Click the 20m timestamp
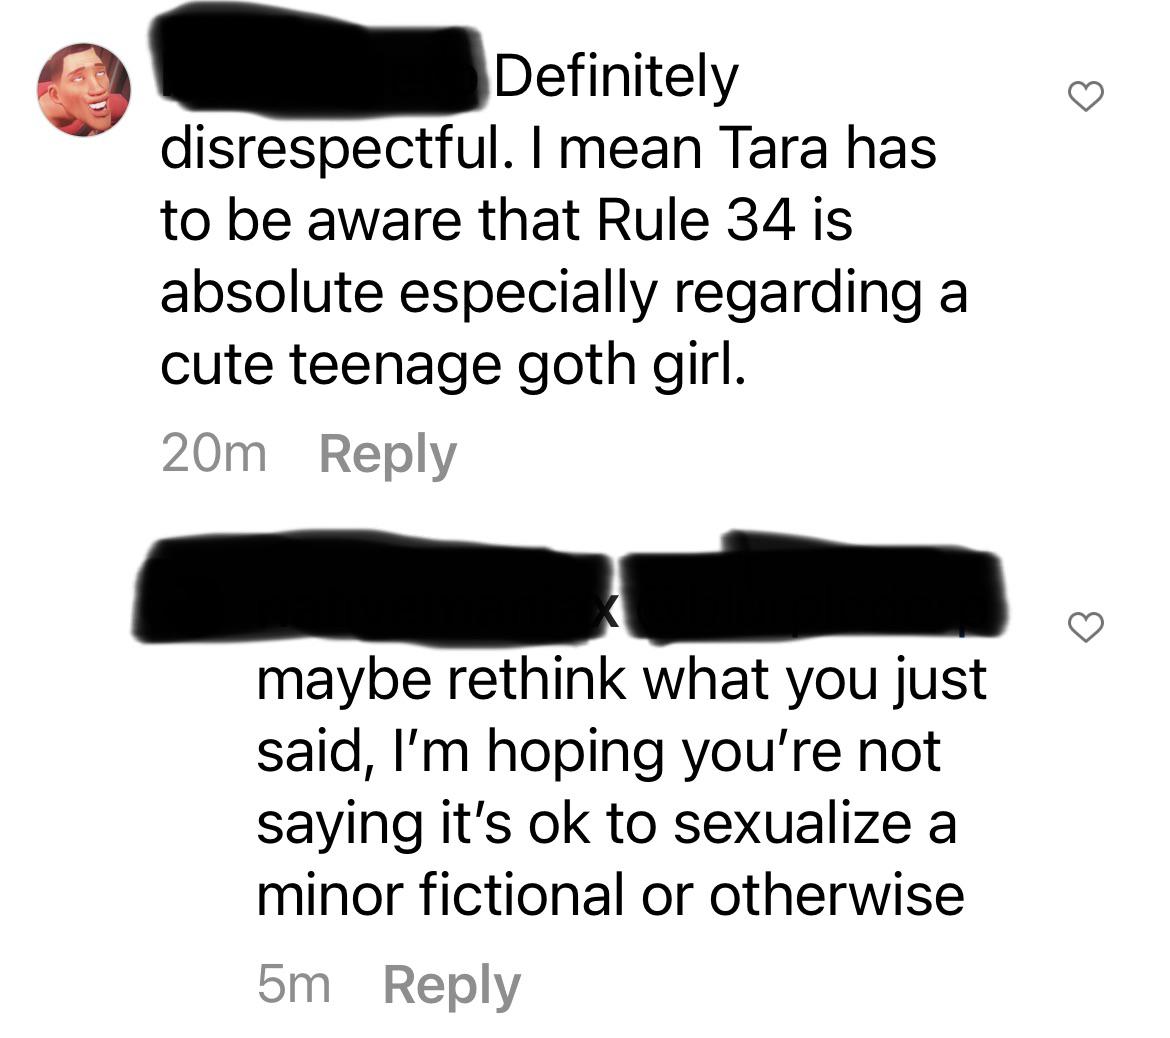The height and width of the screenshot is (1038, 1170). pos(213,454)
